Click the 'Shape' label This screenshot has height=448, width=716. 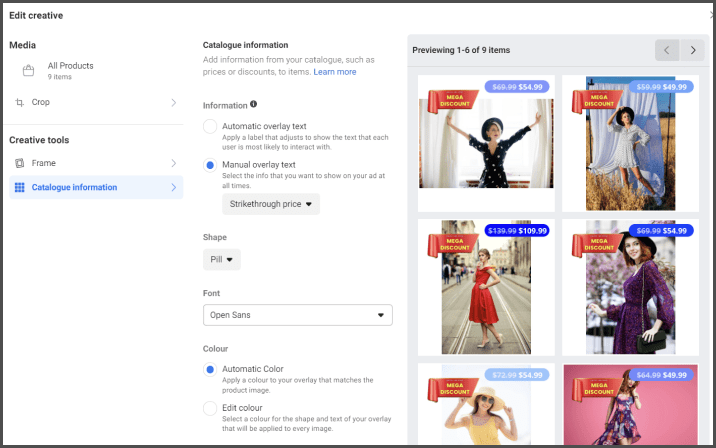pos(215,237)
